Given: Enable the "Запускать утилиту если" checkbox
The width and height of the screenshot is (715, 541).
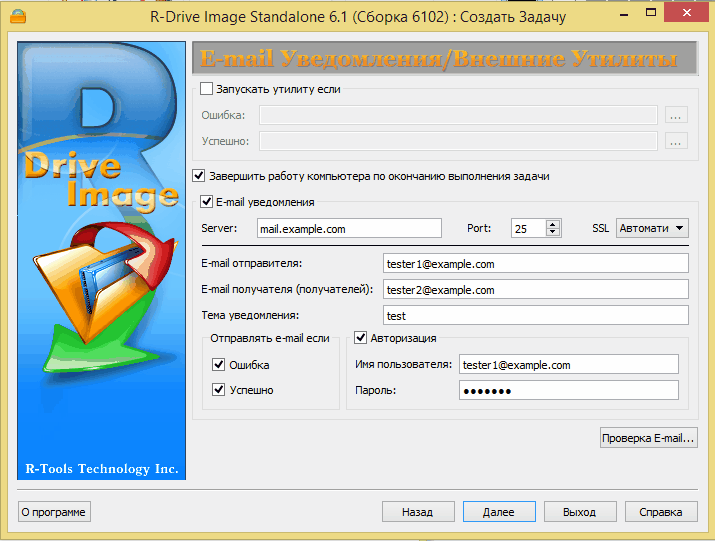Looking at the screenshot, I should point(207,88).
